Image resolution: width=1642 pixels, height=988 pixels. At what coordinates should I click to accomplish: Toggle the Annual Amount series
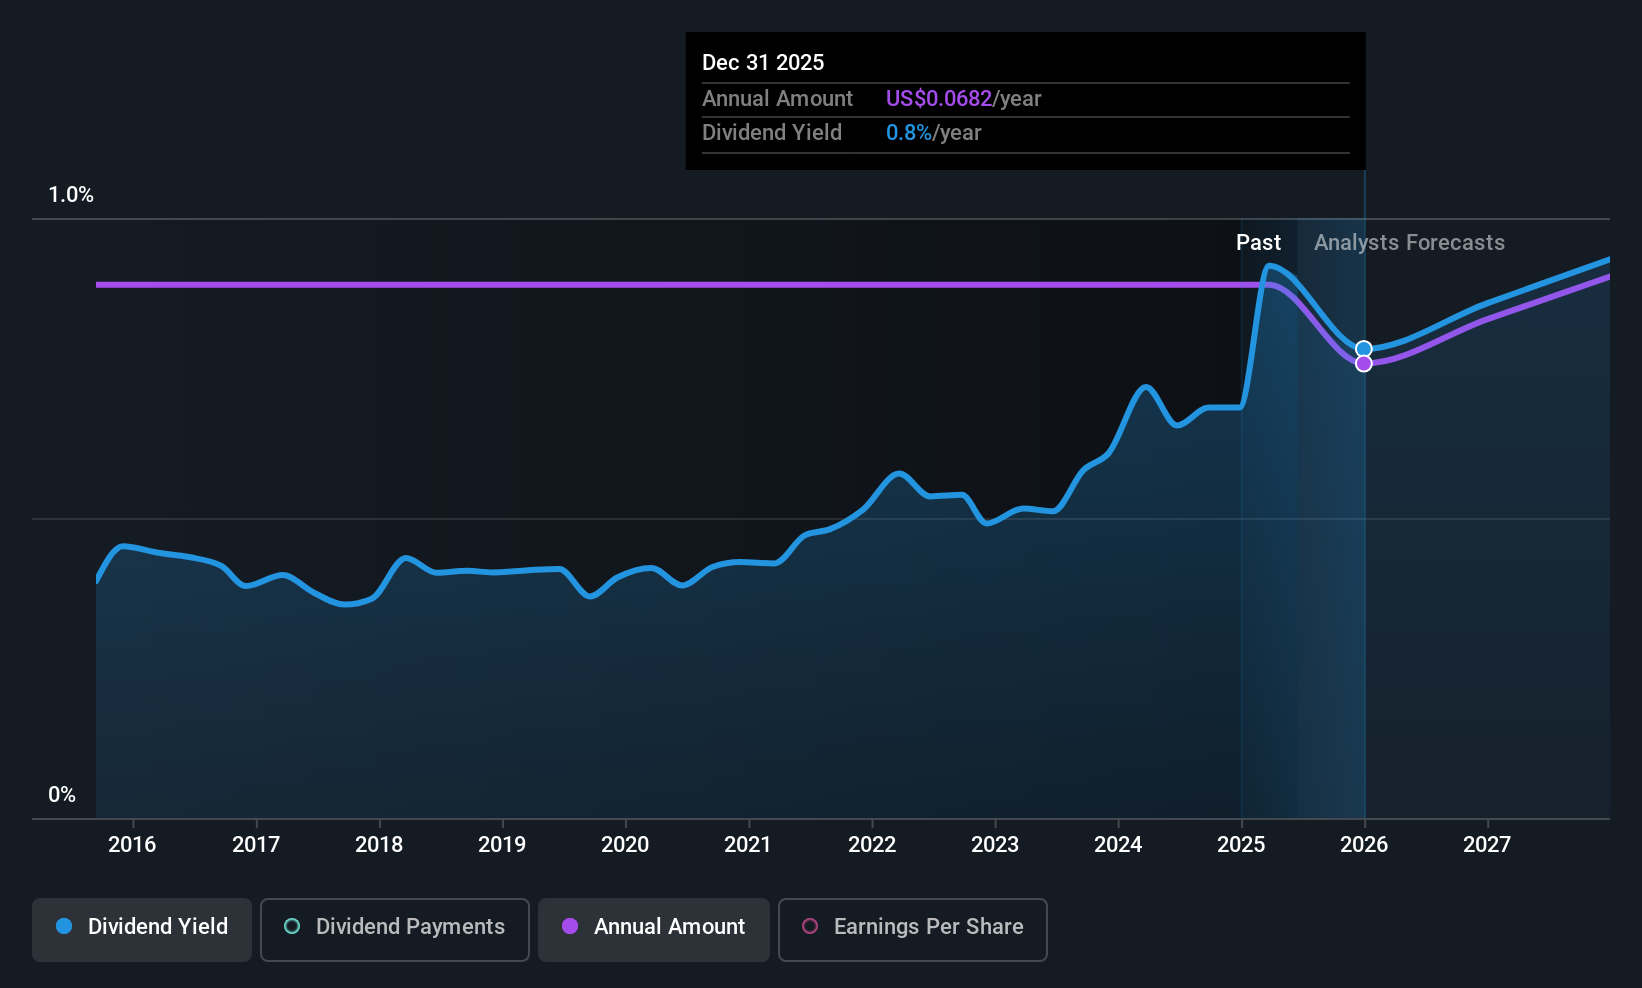[x=654, y=930]
